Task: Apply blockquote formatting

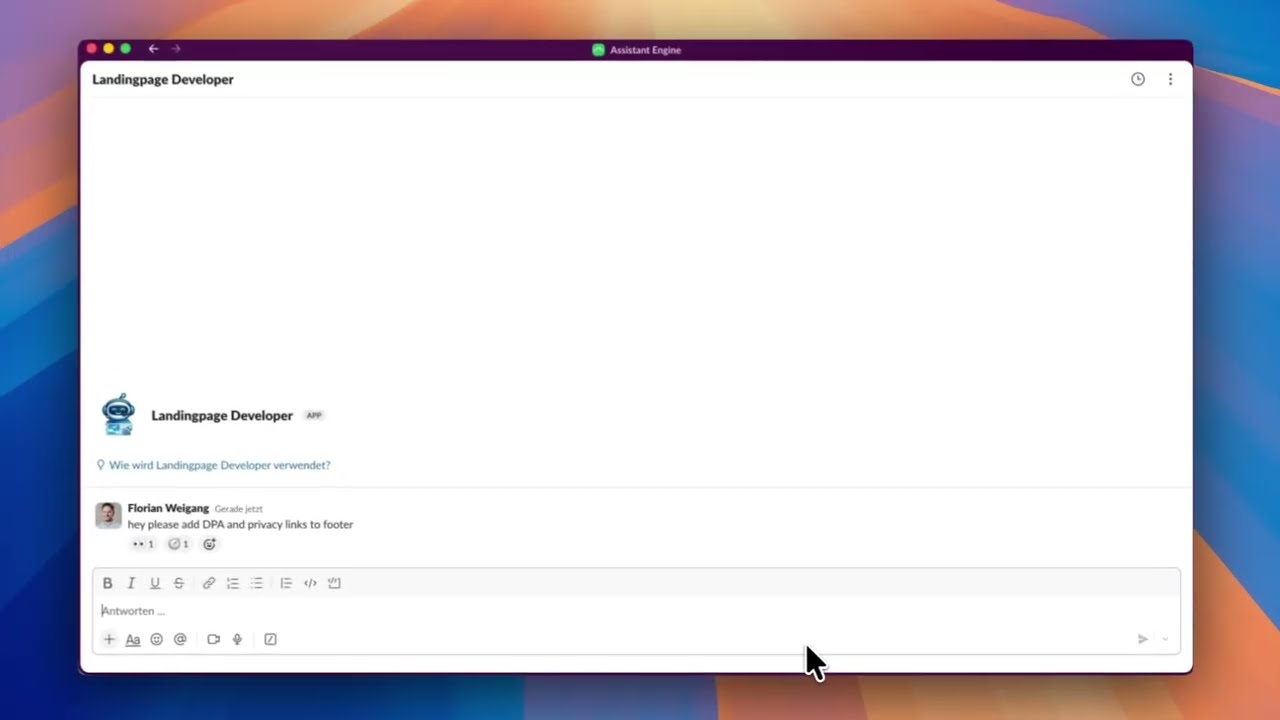Action: tap(286, 583)
